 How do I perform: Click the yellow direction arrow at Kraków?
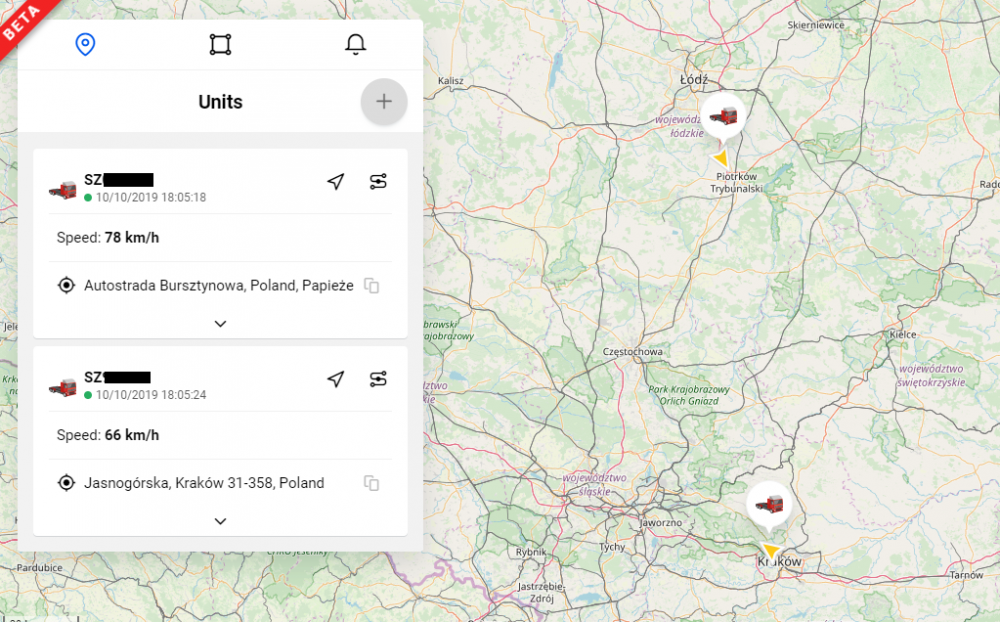coord(771,551)
